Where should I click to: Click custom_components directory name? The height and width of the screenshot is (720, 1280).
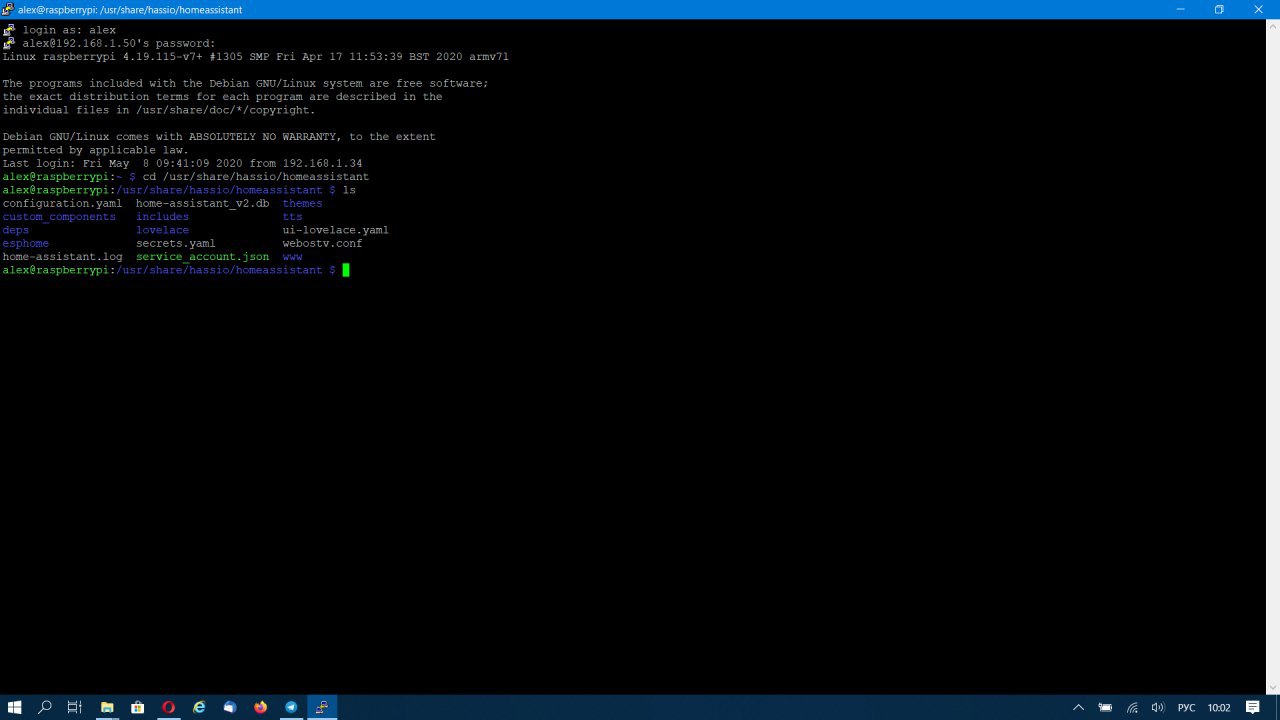tap(59, 217)
